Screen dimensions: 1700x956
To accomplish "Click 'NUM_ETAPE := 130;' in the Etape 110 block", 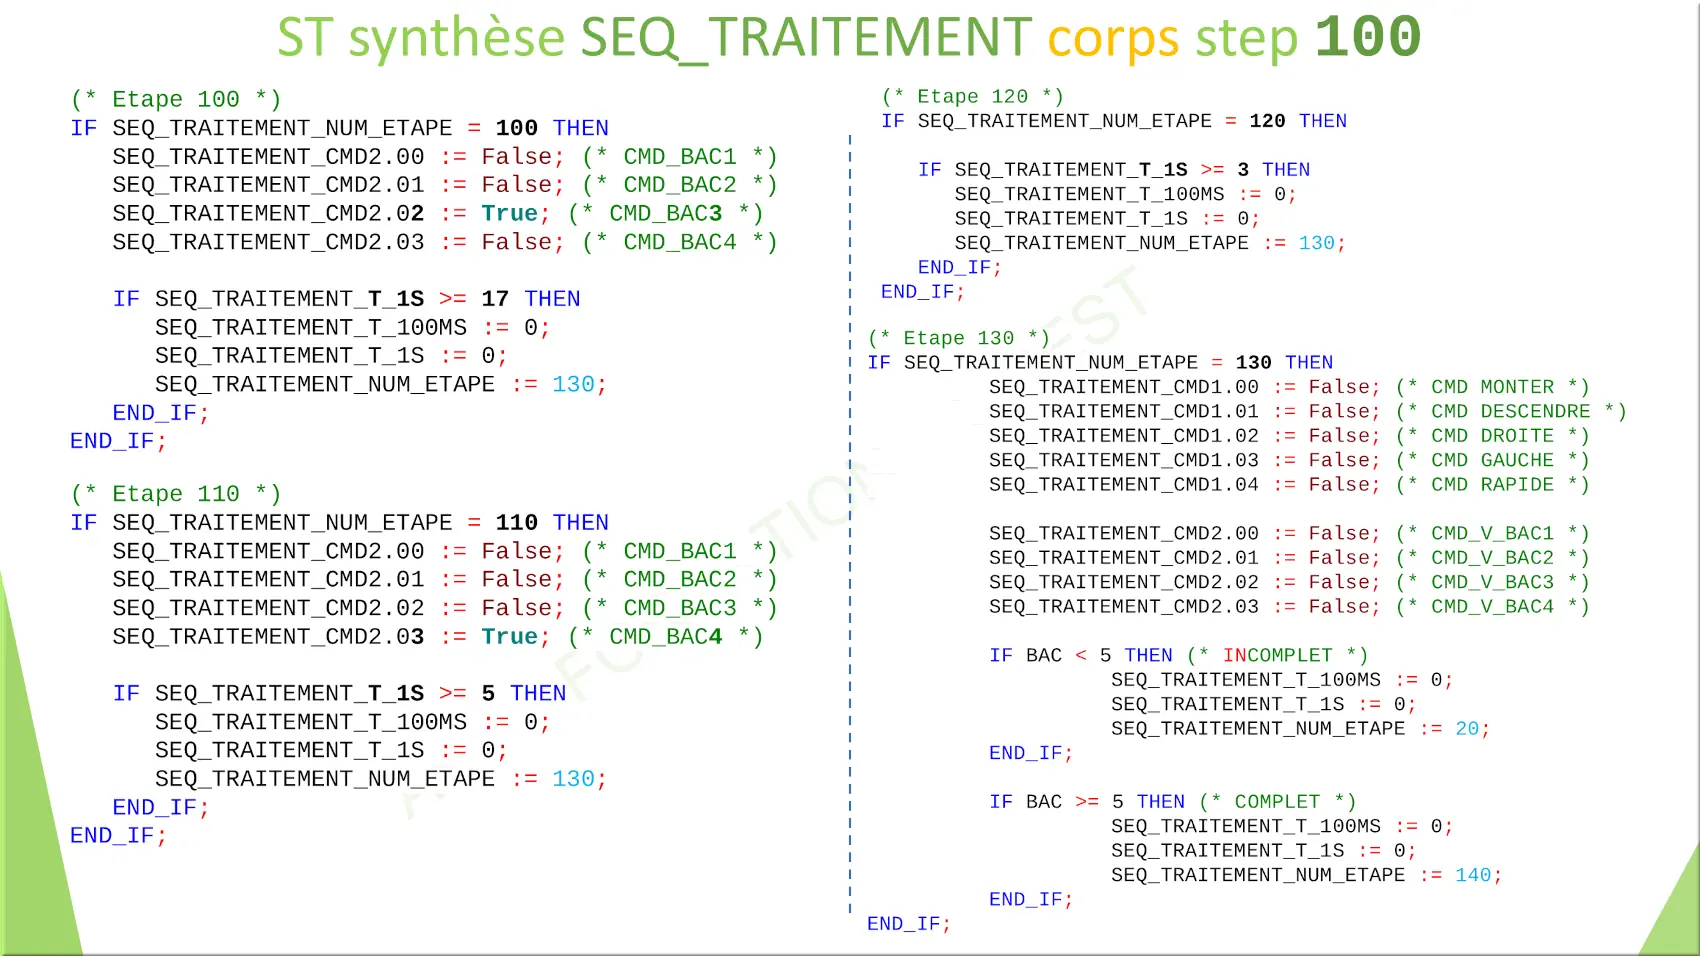I will tap(381, 779).
